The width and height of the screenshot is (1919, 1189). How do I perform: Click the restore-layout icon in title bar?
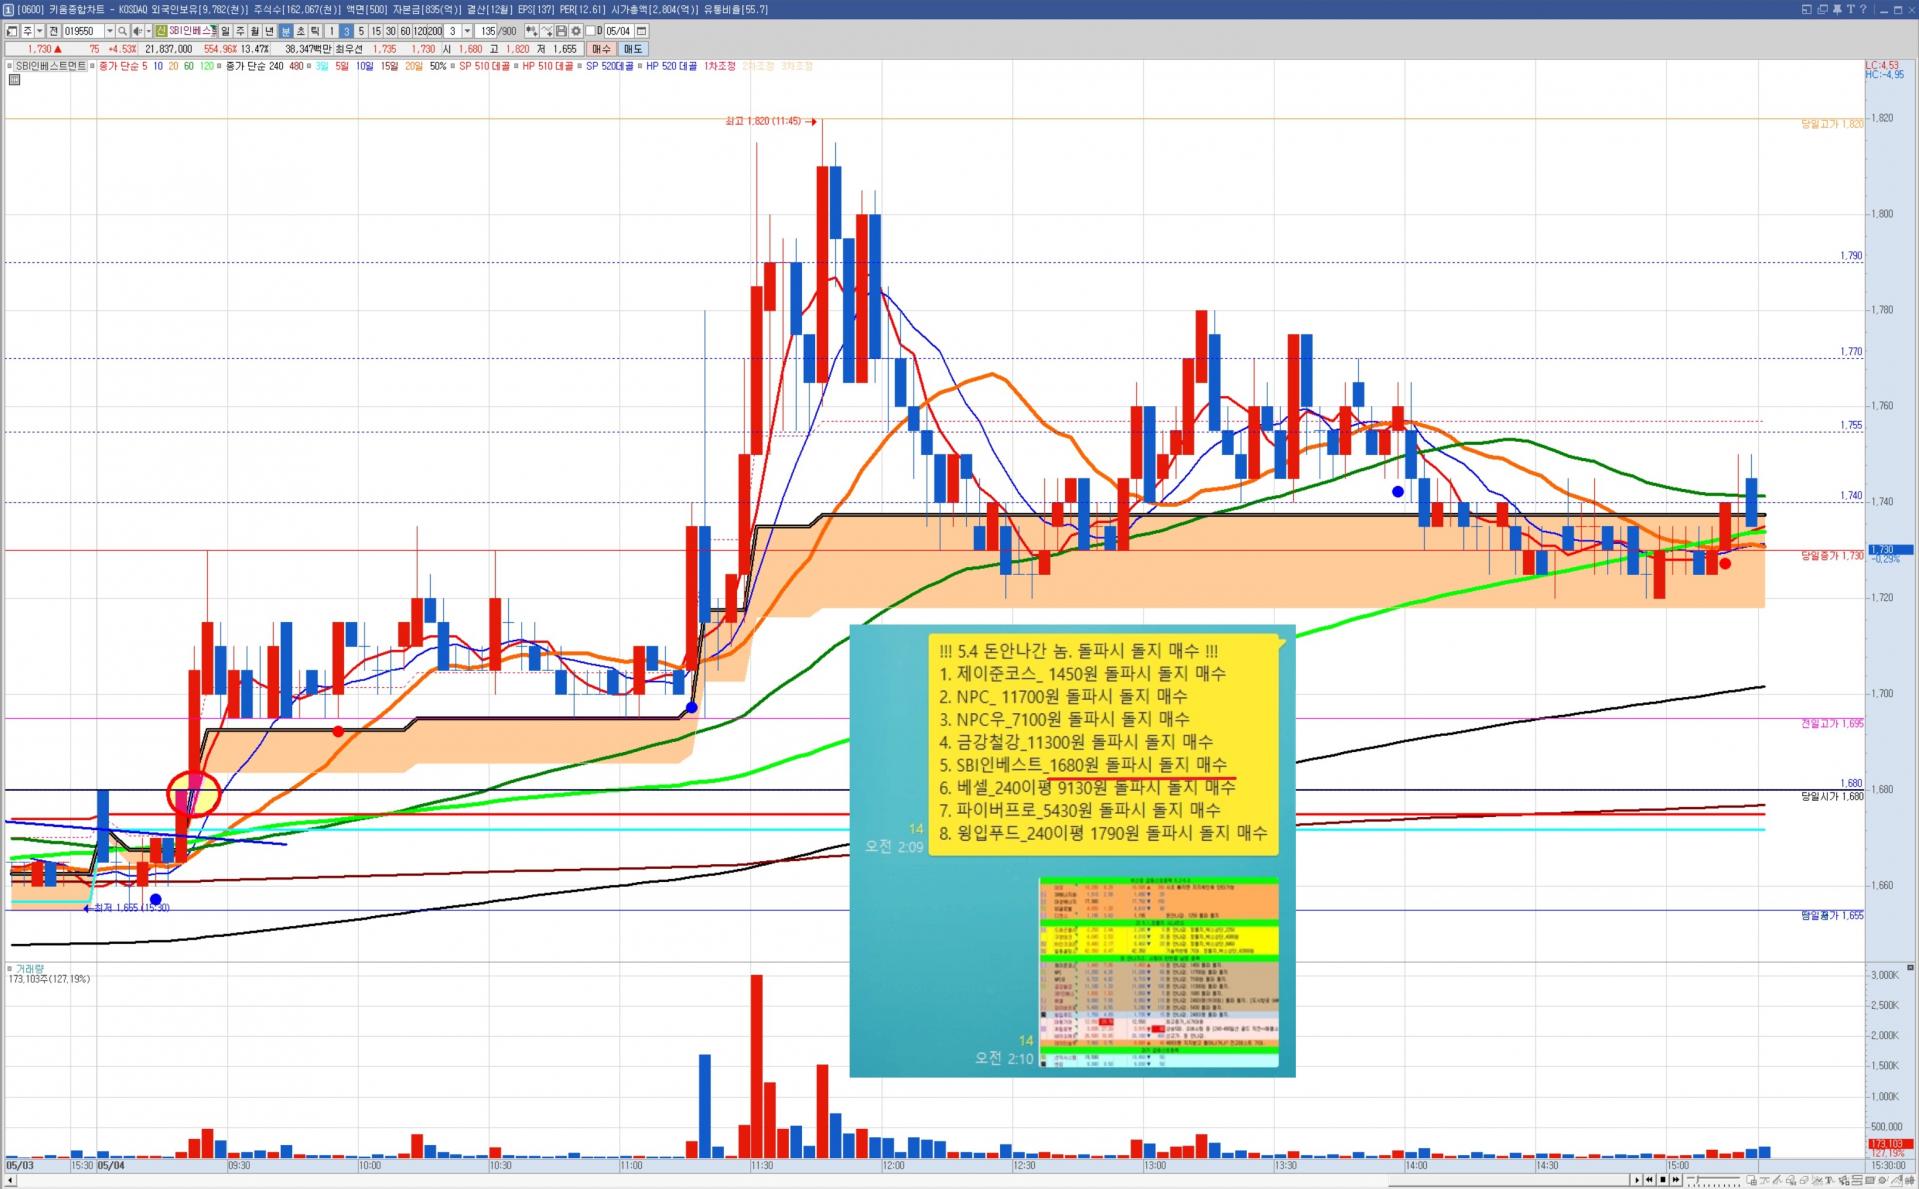1806,9
